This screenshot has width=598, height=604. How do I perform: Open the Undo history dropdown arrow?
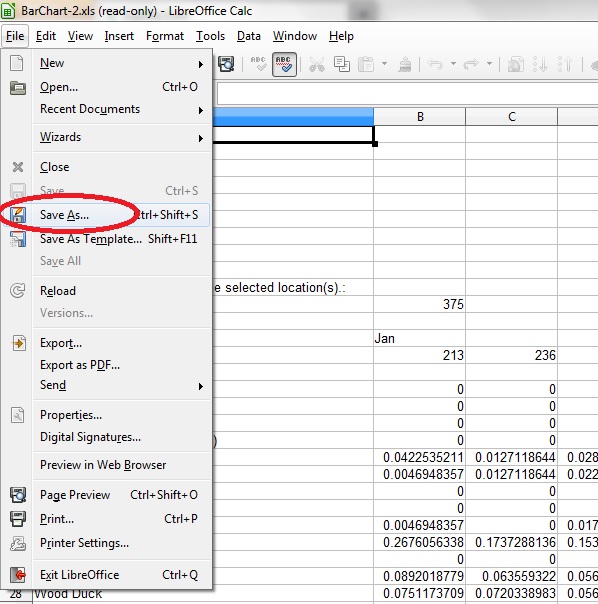454,63
